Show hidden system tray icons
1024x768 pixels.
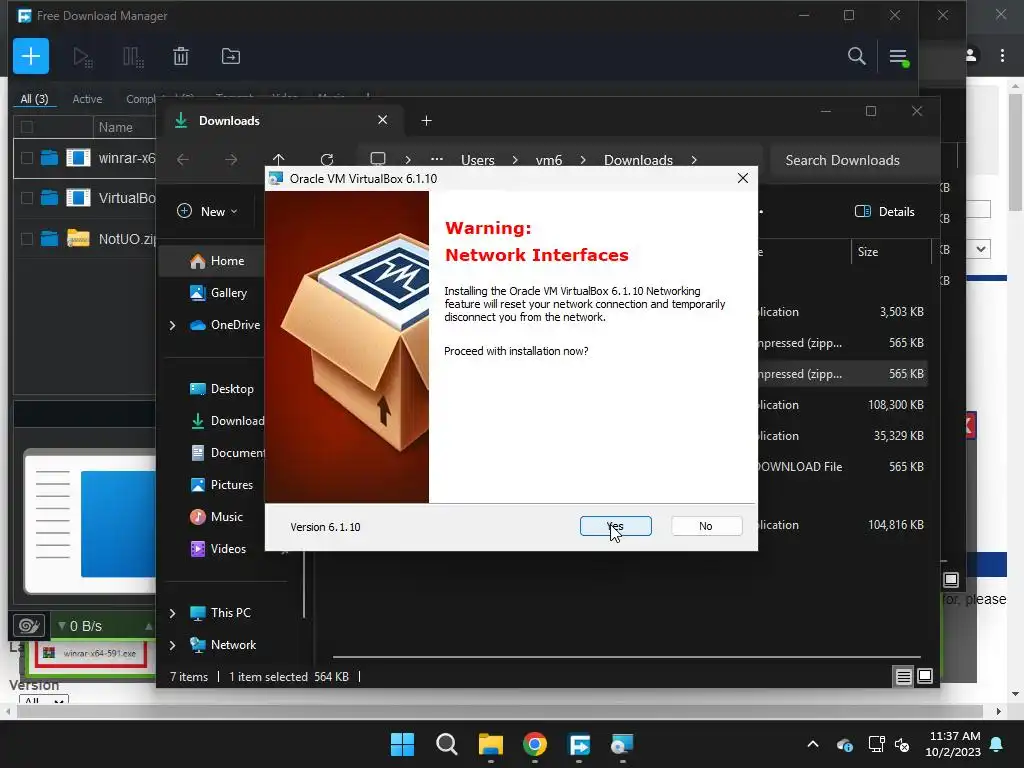813,744
